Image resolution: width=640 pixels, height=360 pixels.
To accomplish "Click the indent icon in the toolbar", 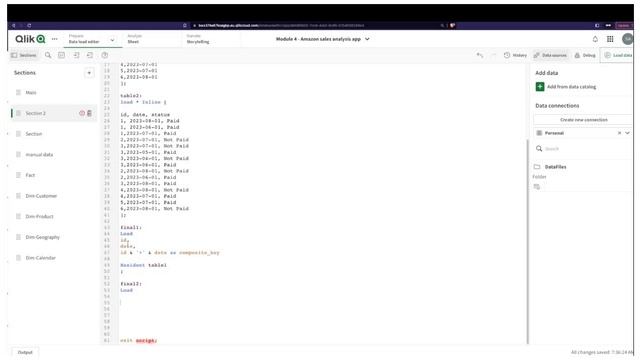I will coord(76,55).
